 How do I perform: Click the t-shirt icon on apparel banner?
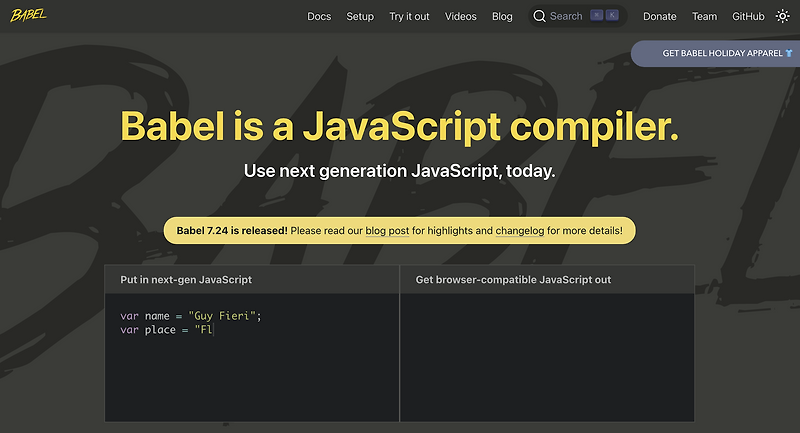789,53
